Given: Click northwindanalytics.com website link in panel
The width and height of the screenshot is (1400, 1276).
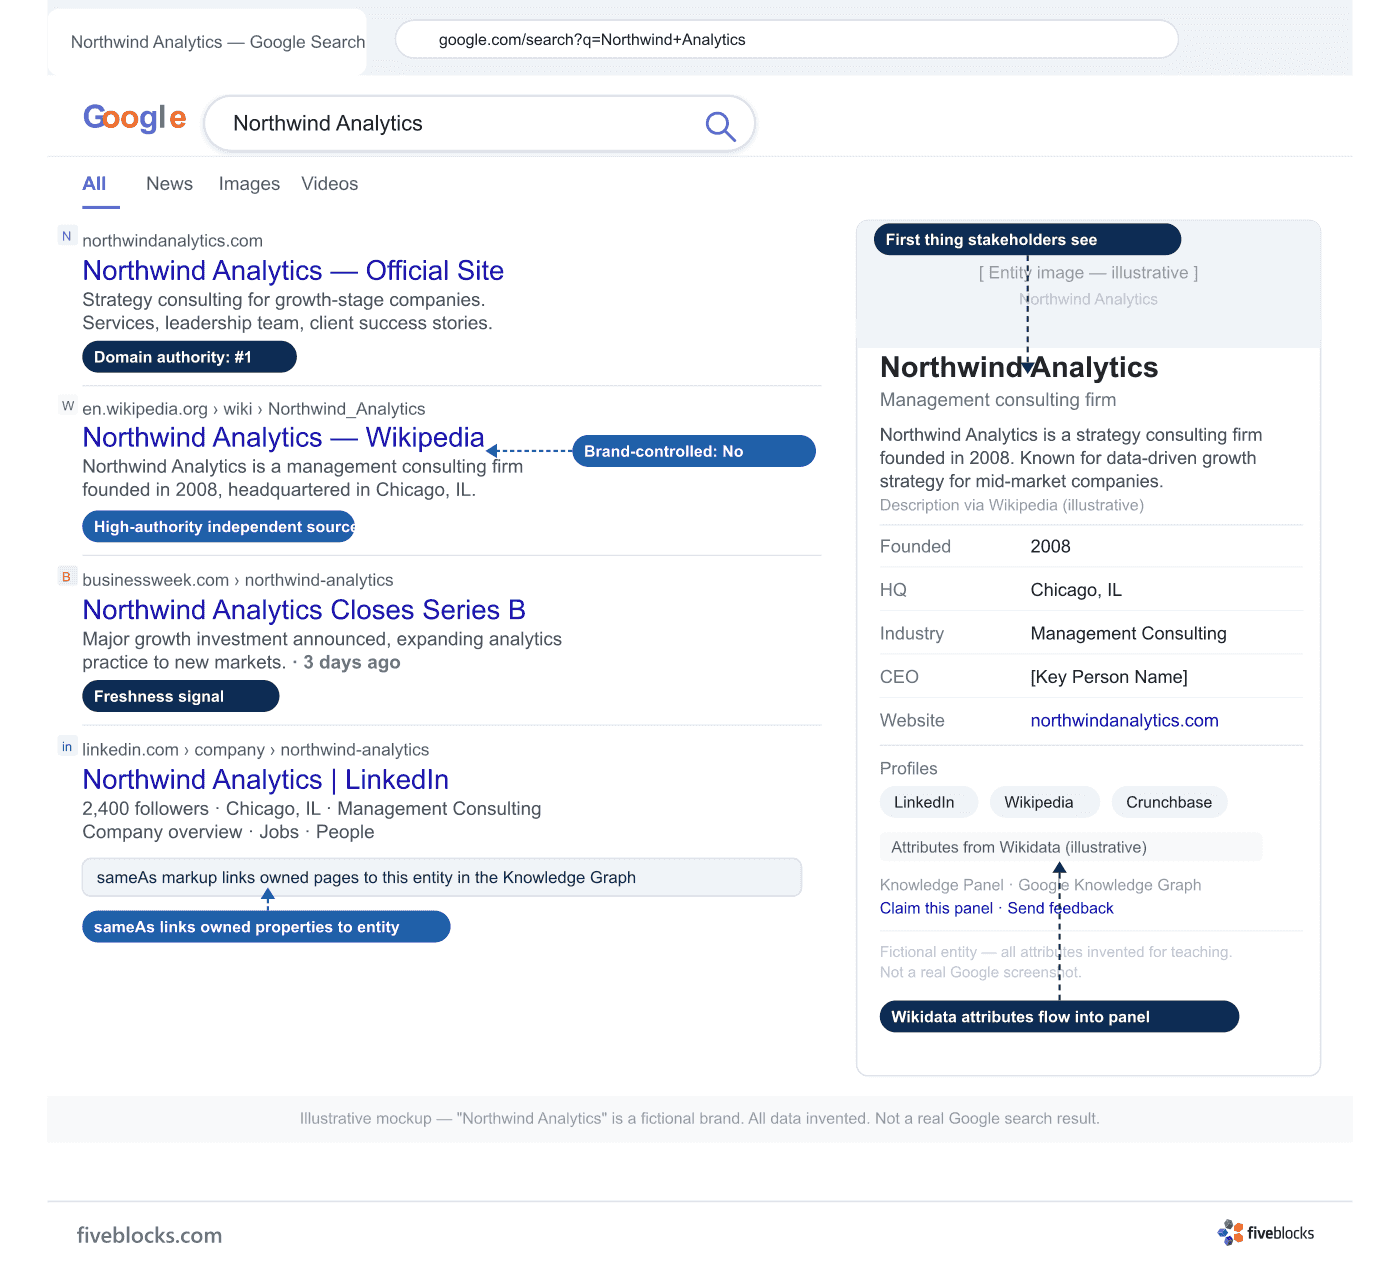Looking at the screenshot, I should pos(1124,721).
